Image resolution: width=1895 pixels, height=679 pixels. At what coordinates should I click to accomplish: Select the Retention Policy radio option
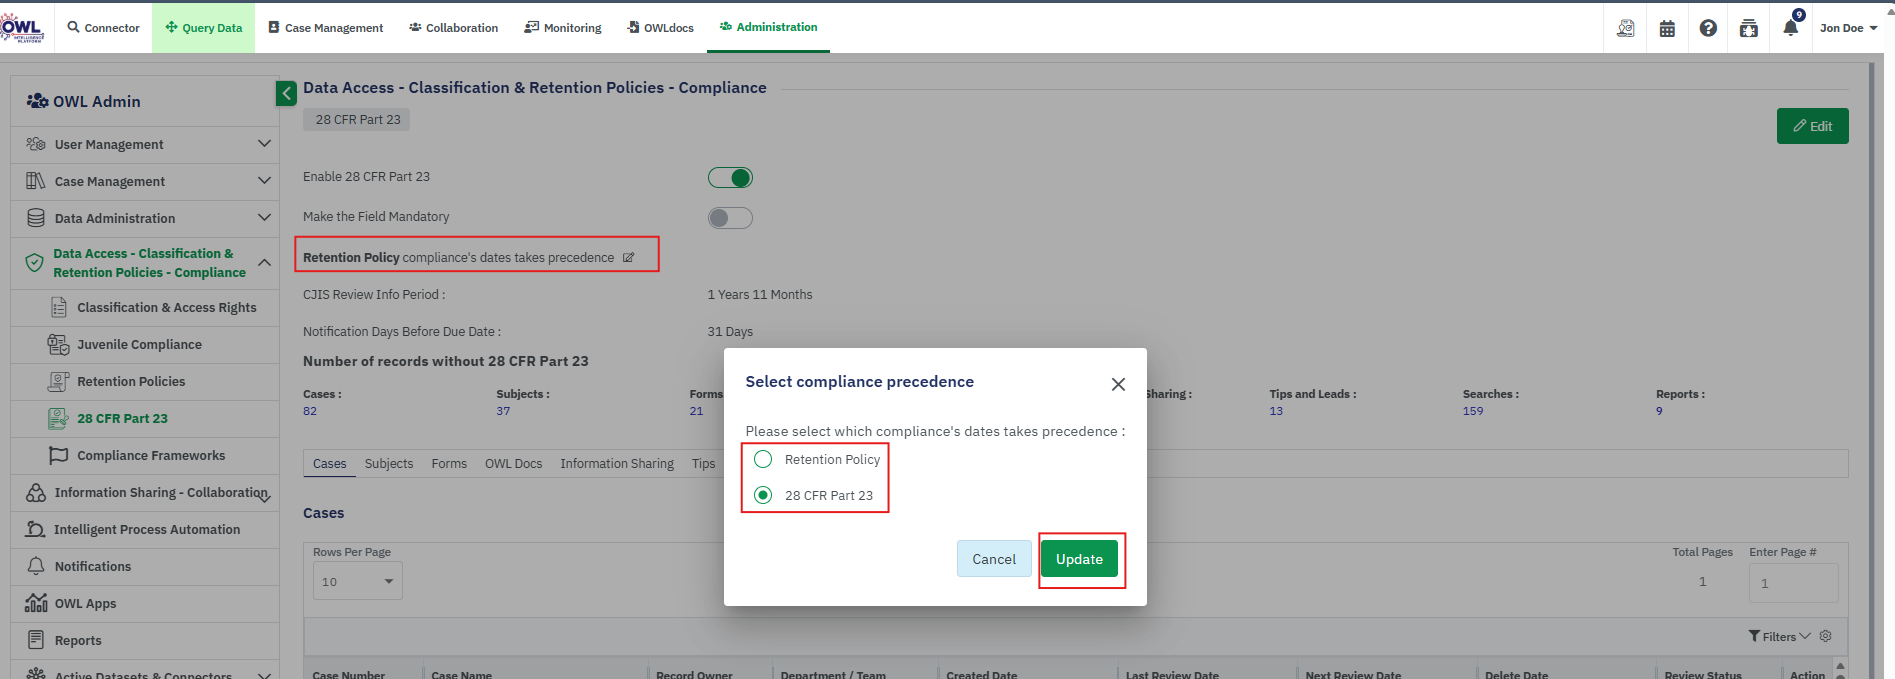click(763, 459)
